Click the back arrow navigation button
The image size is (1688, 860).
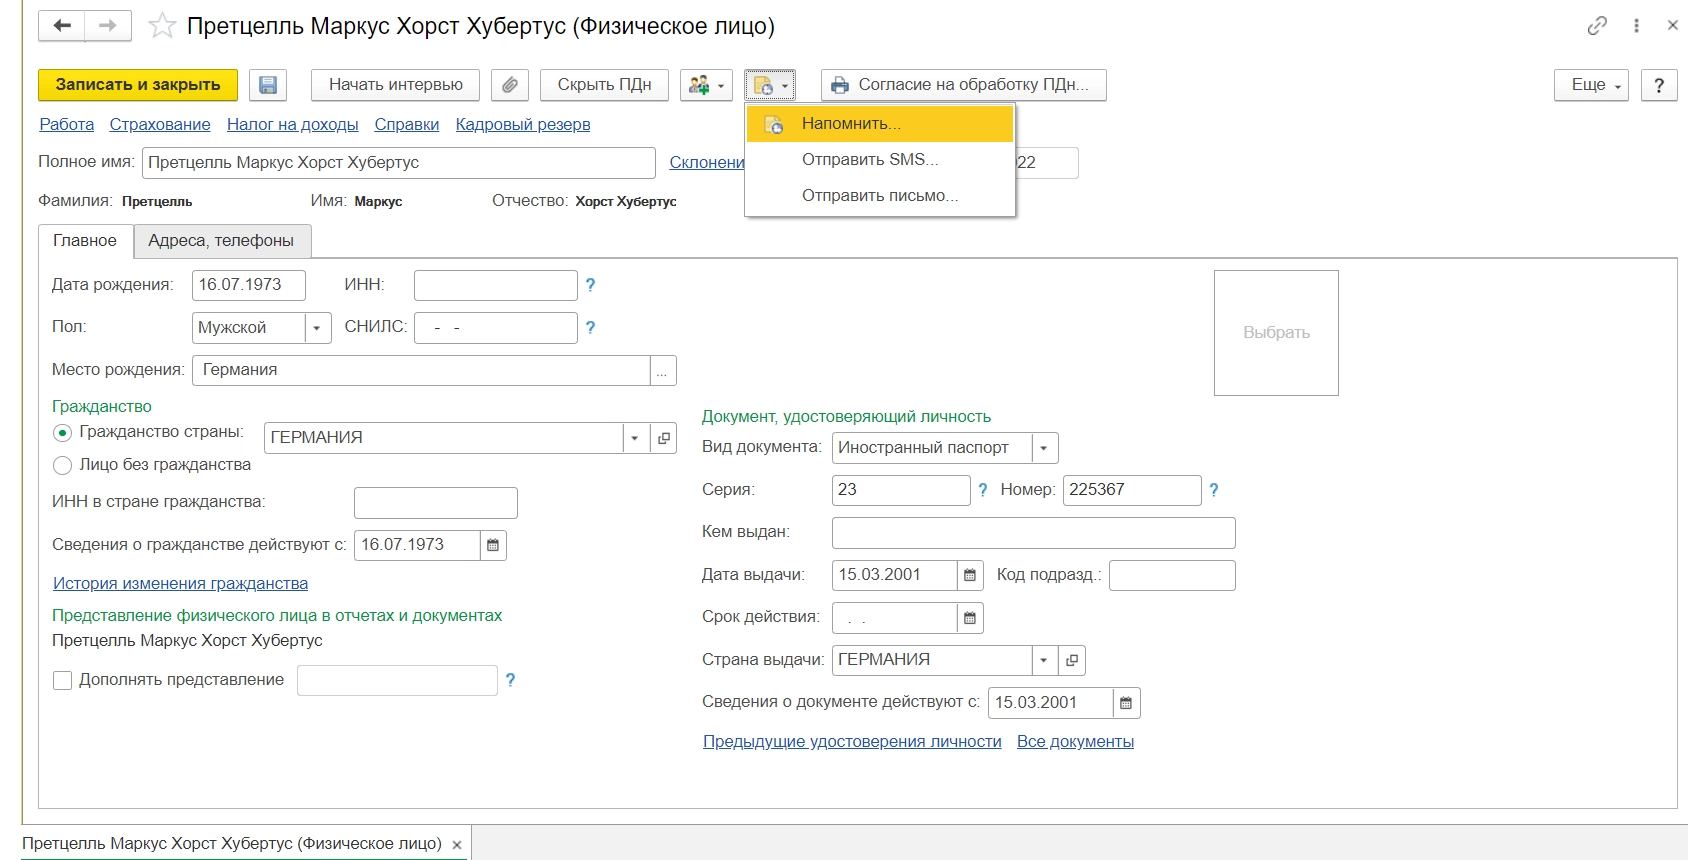click(62, 26)
